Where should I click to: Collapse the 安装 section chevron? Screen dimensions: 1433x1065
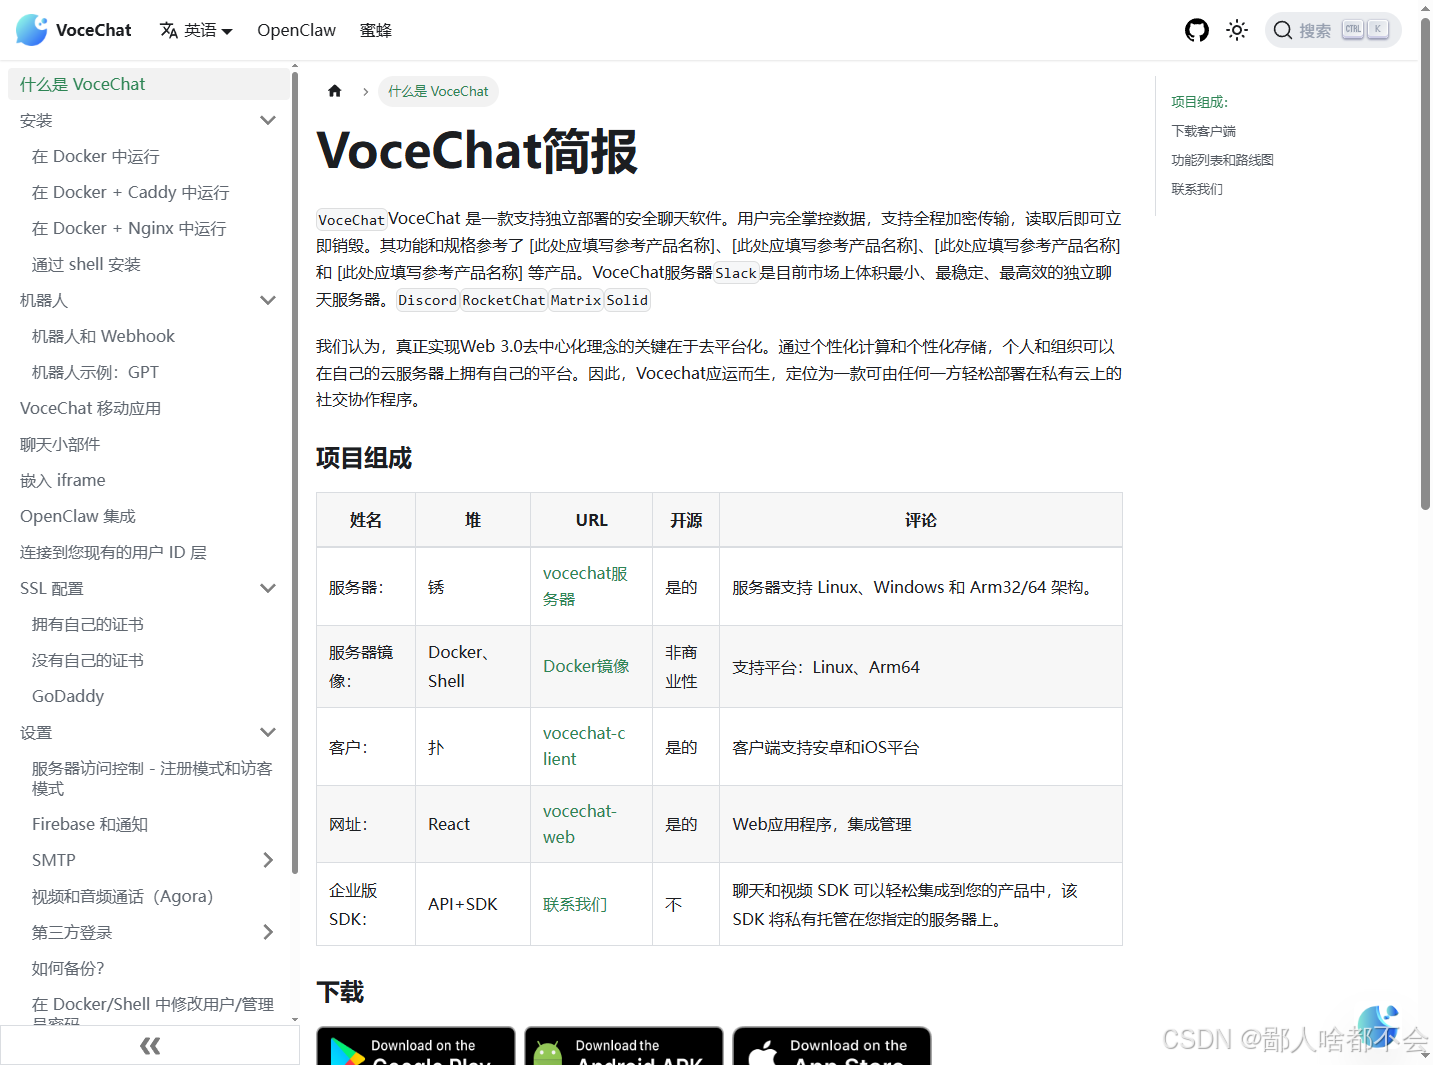(x=268, y=120)
